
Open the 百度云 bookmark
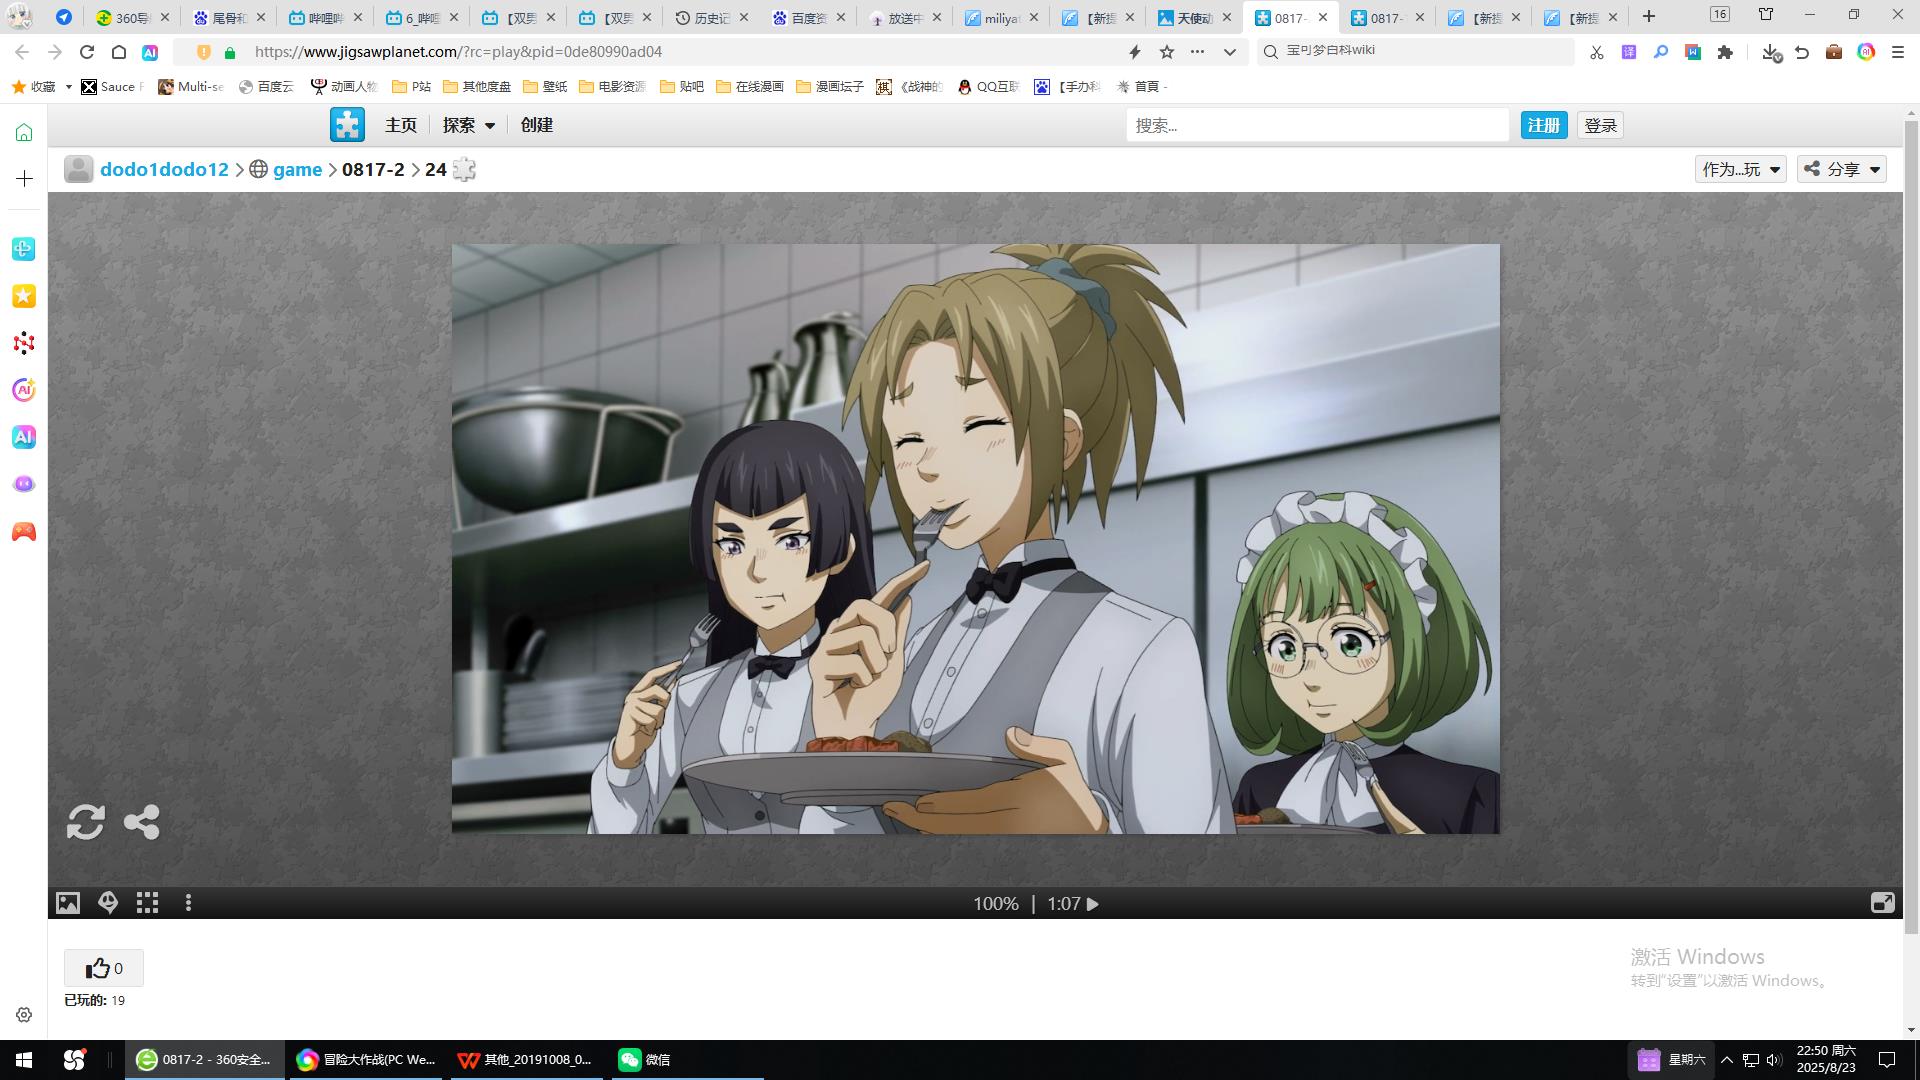point(266,87)
